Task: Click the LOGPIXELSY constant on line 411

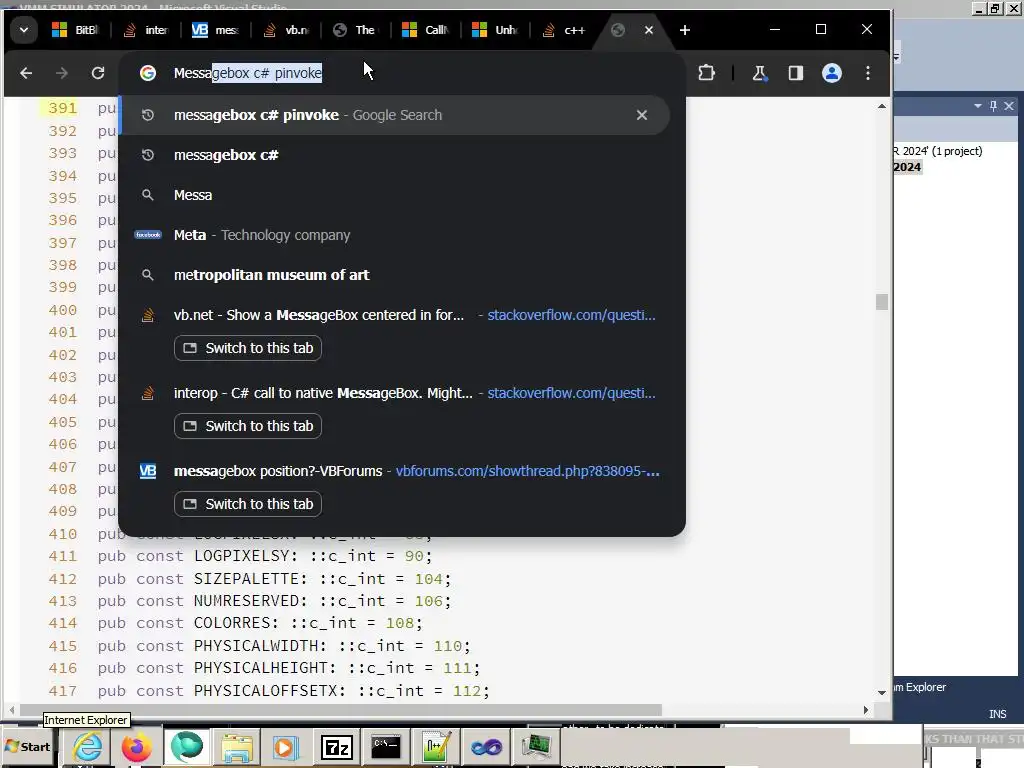Action: pyautogui.click(x=242, y=556)
